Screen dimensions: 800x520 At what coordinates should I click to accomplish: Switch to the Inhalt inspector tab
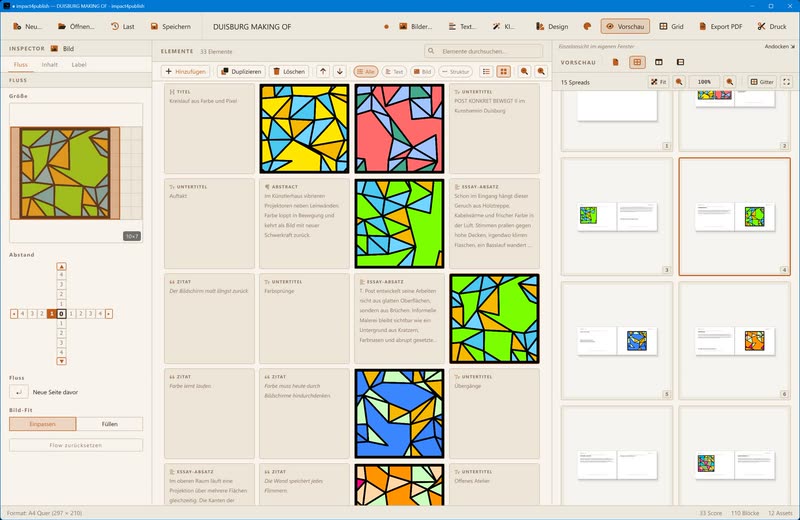click(x=49, y=65)
